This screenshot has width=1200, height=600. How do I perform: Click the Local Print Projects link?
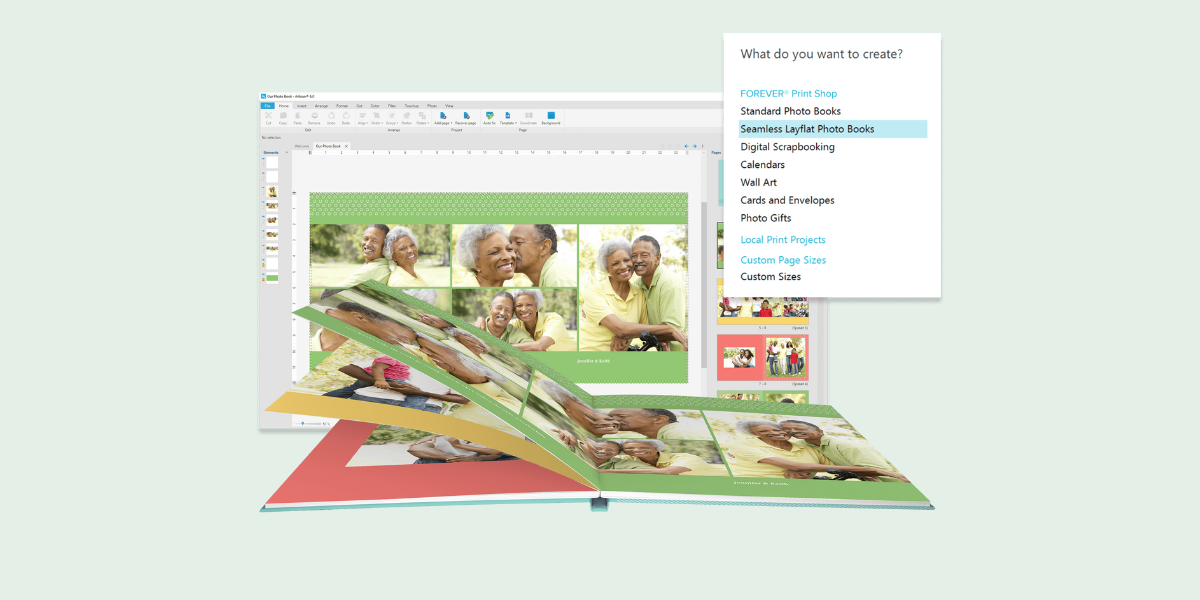pos(783,240)
